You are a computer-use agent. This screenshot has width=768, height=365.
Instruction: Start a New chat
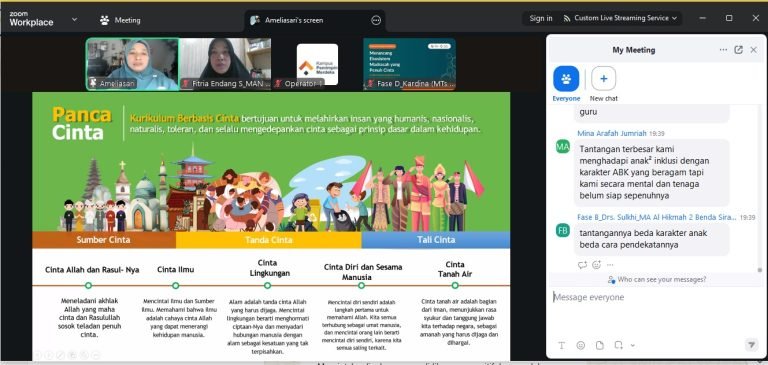[x=603, y=84]
